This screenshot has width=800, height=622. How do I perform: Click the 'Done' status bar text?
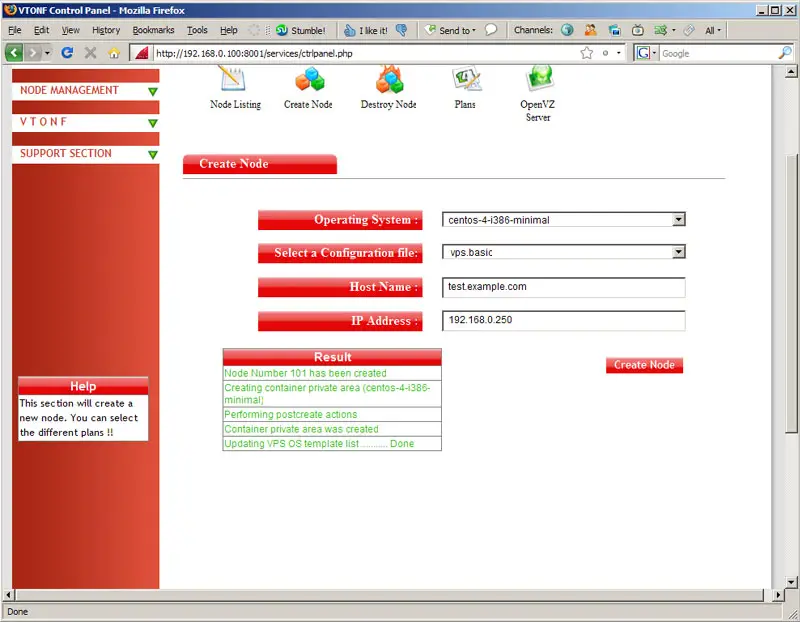coord(18,612)
